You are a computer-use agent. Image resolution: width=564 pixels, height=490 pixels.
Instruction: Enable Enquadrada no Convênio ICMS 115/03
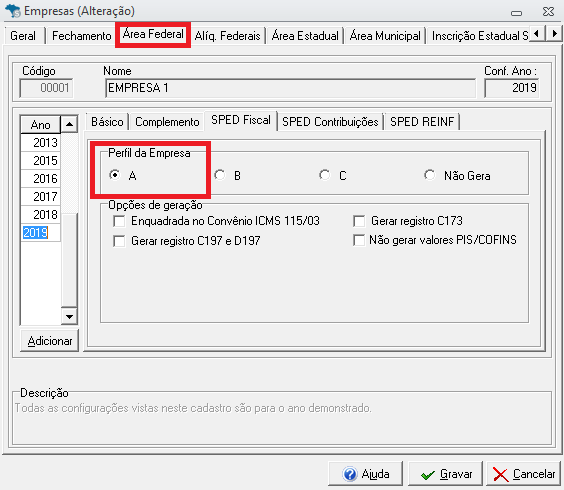pyautogui.click(x=119, y=221)
